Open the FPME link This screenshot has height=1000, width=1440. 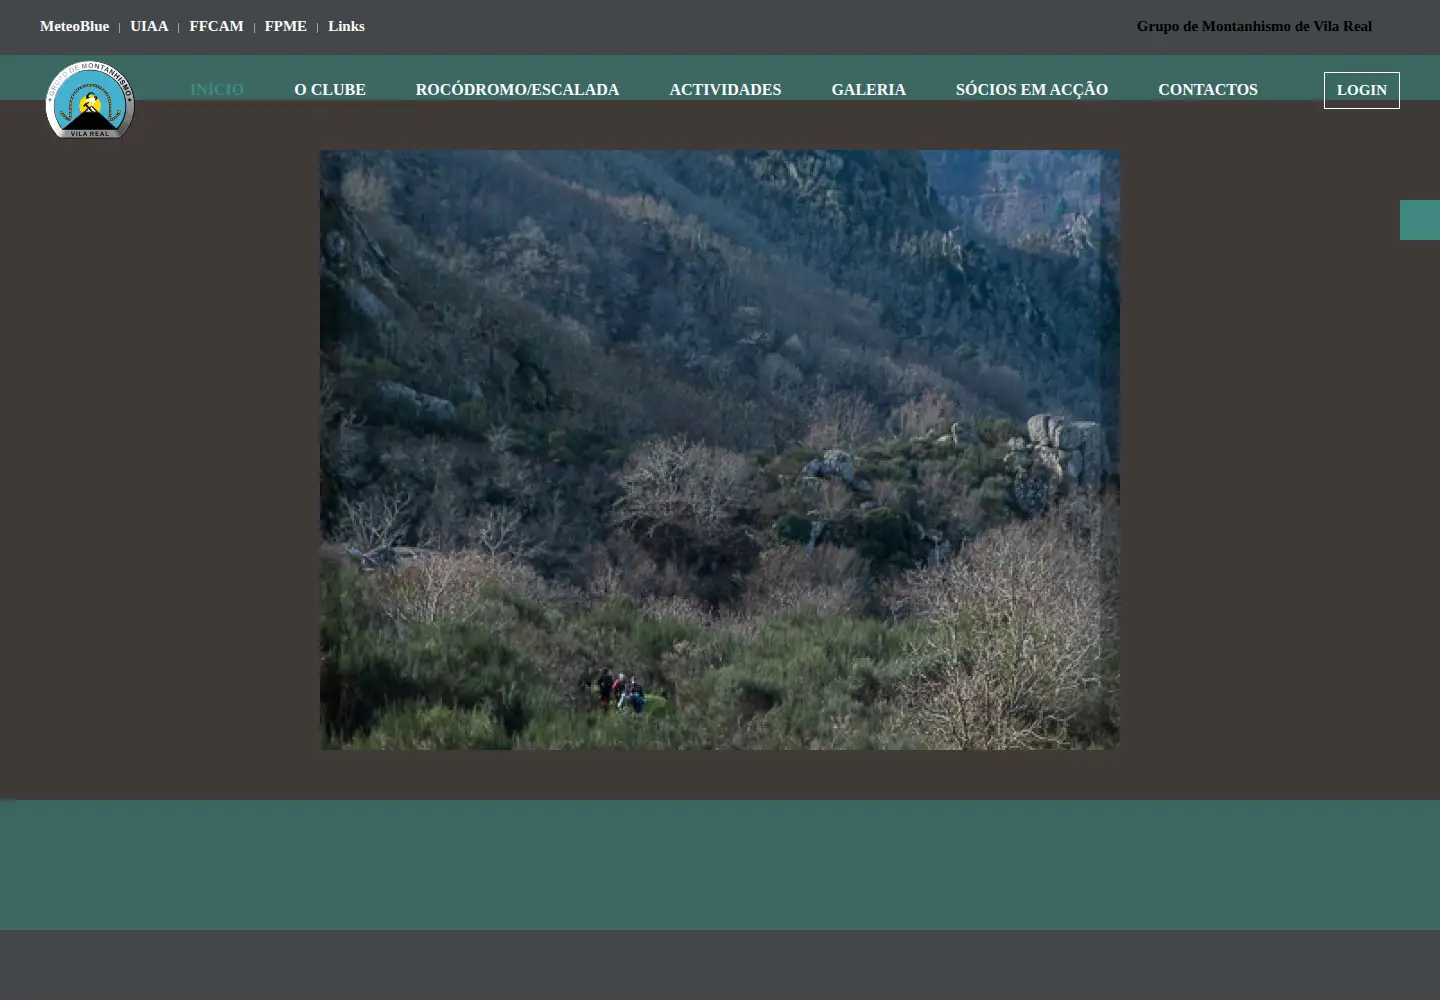[x=286, y=27]
